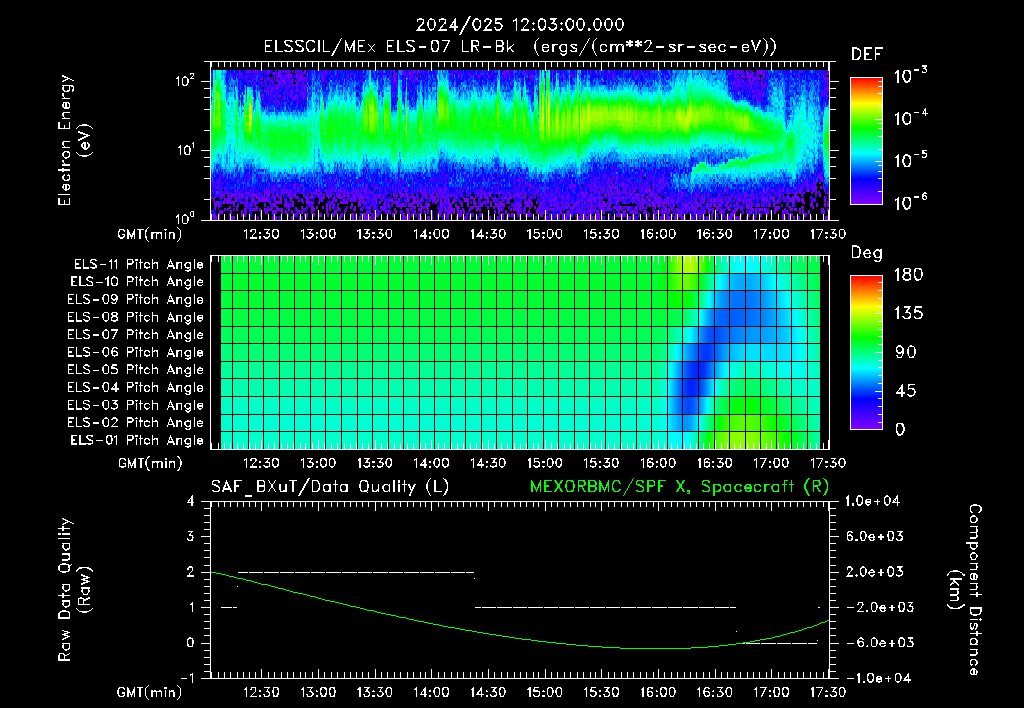Click the ELS-09 Pitch Angle row label
1024x708 pixels.
point(135,300)
